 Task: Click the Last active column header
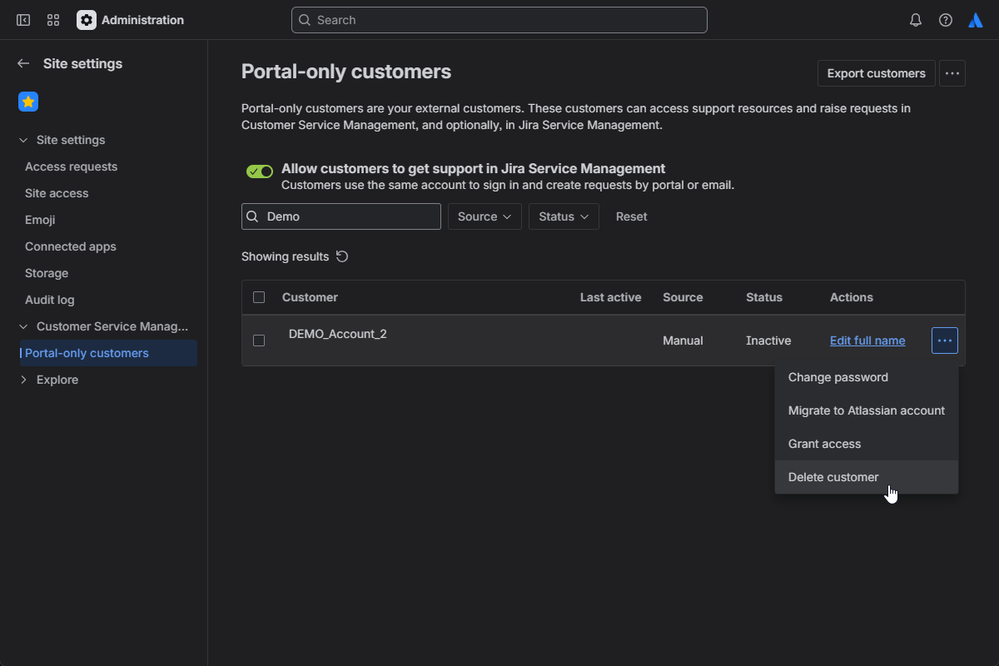pyautogui.click(x=610, y=298)
